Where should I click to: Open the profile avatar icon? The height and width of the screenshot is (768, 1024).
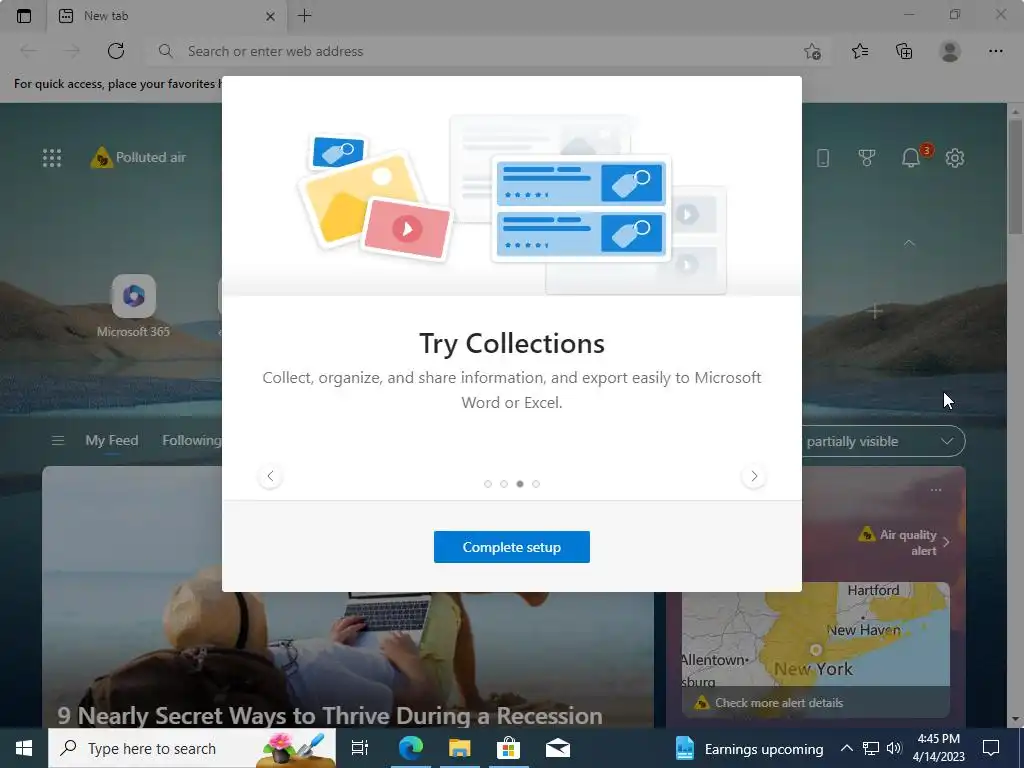pos(950,51)
